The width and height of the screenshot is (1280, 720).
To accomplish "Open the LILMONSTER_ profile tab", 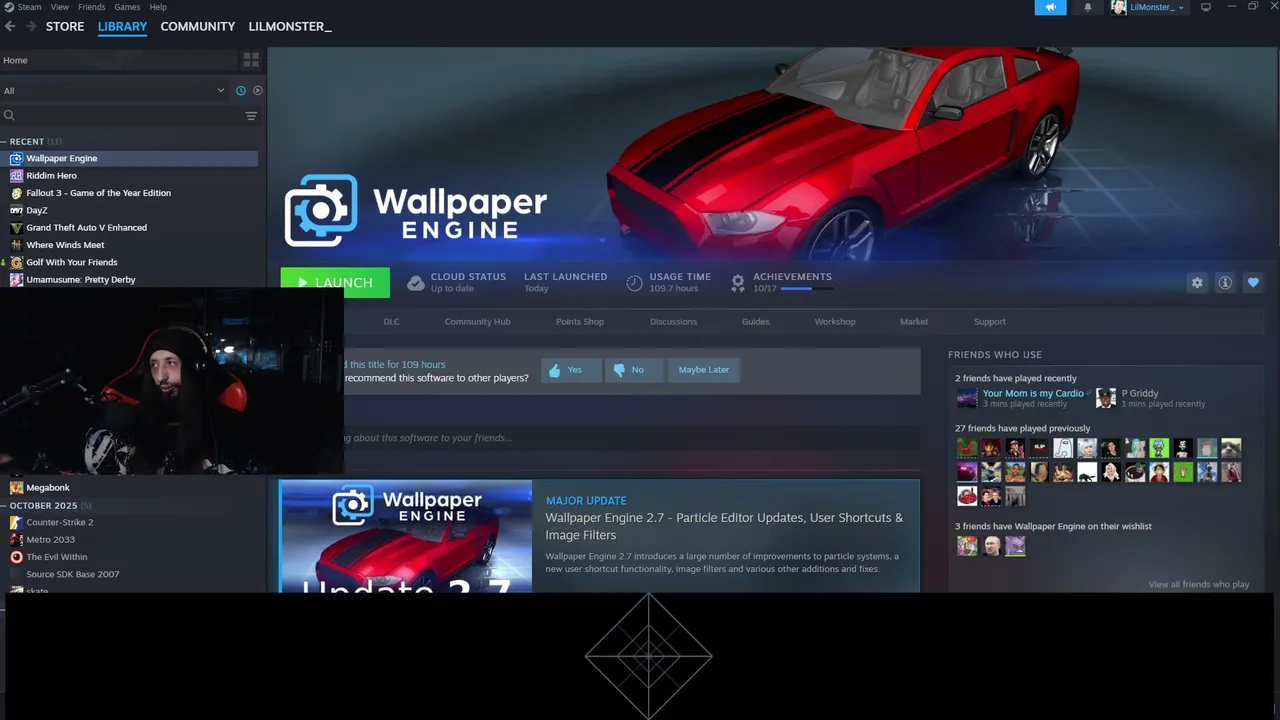I will tap(290, 26).
